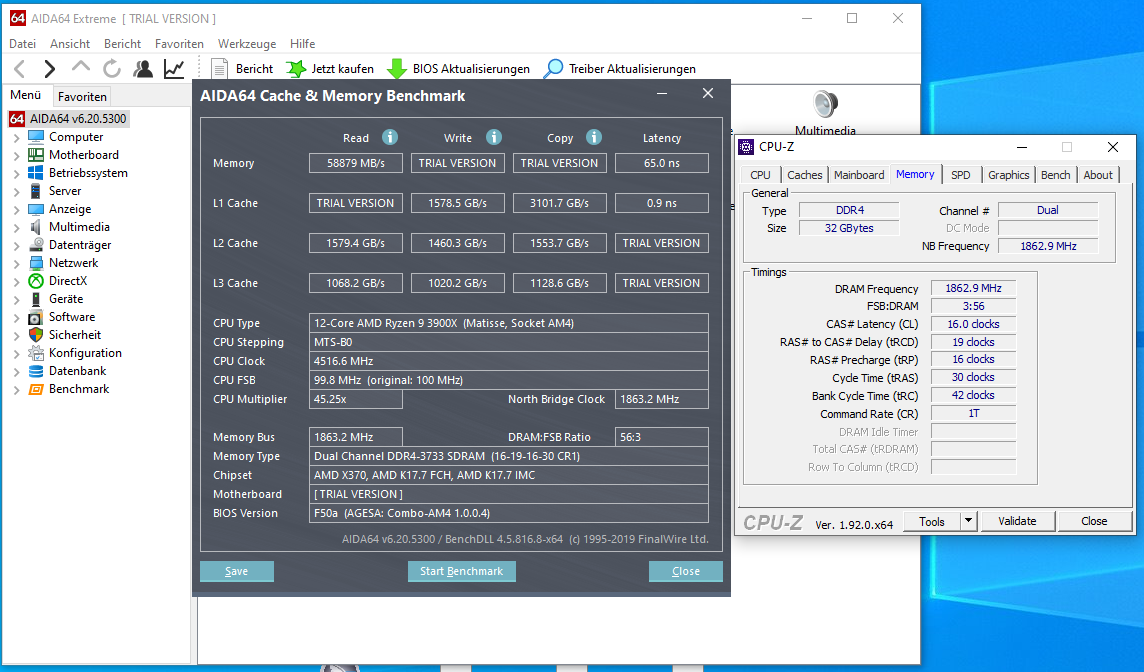Click the CAS# Latency 16.0 clocks value
Viewport: 1144px width, 672px height.
point(973,324)
